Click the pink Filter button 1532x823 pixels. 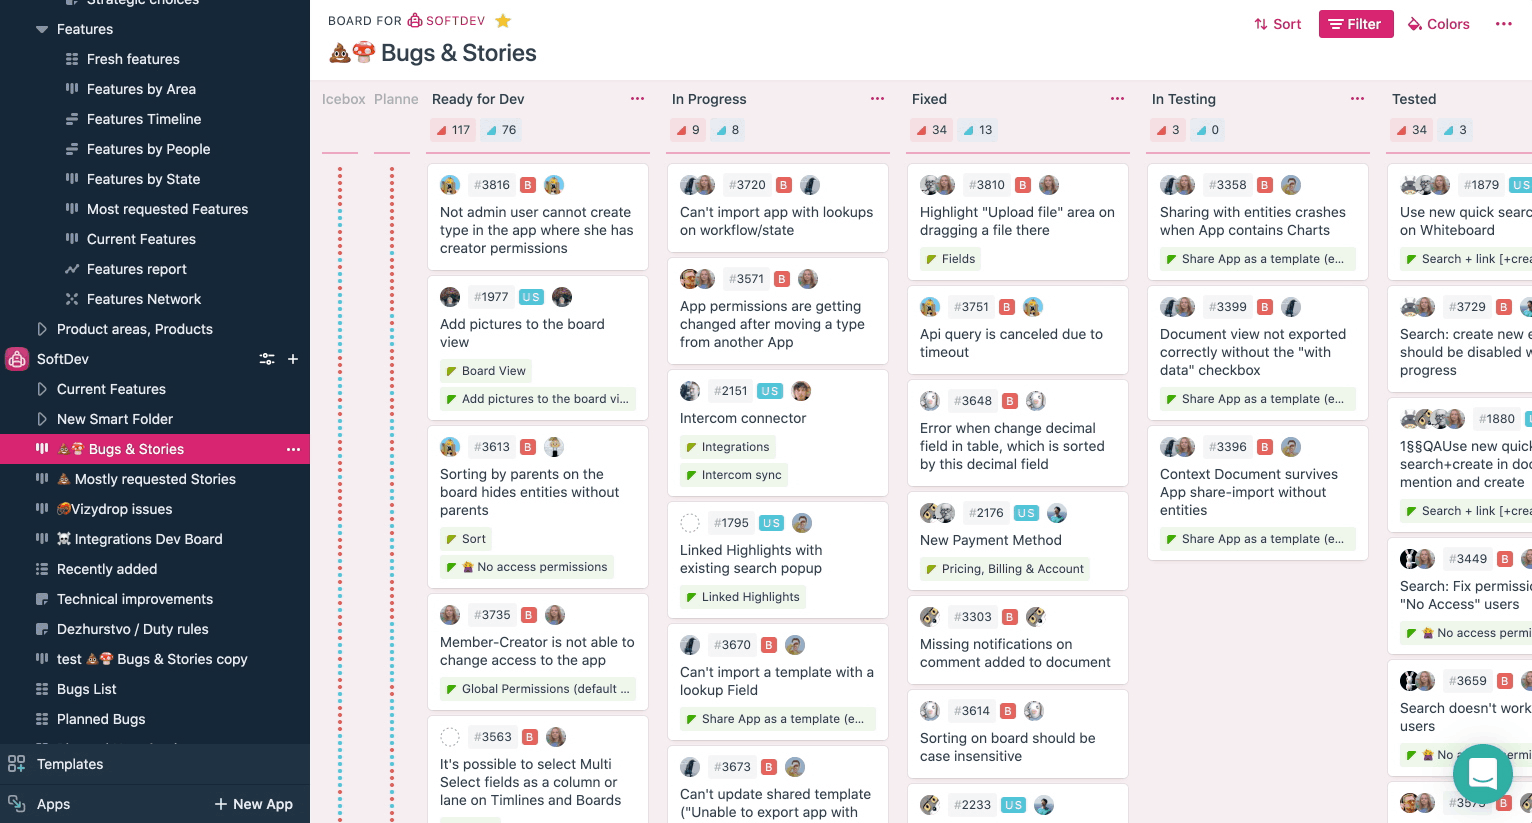[1355, 24]
